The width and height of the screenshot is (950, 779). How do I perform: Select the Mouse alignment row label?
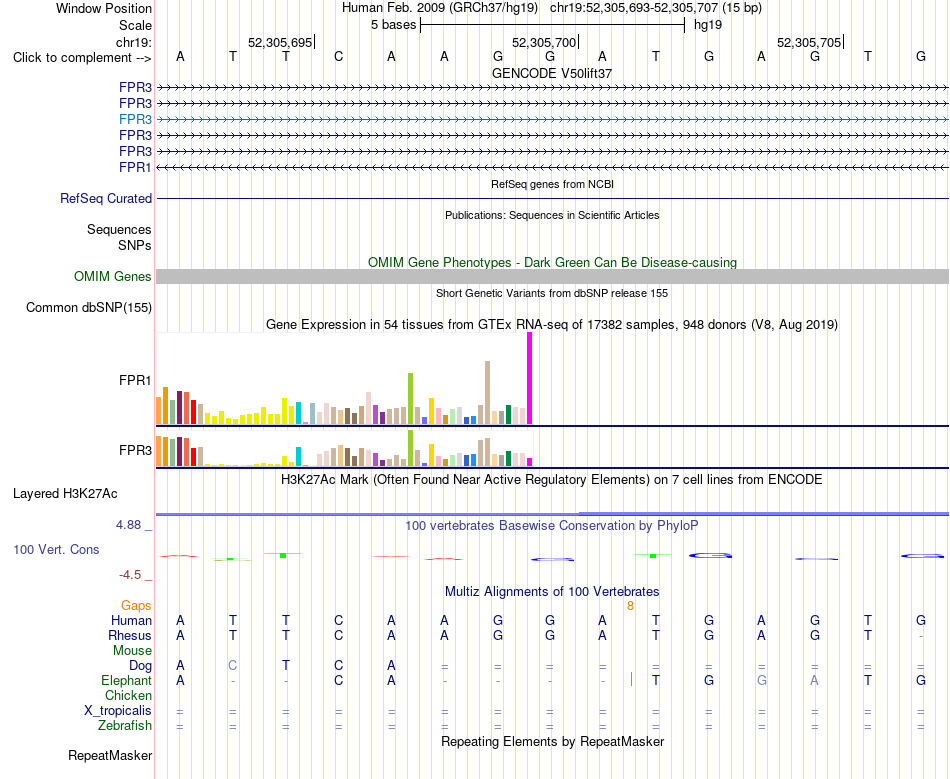[132, 651]
